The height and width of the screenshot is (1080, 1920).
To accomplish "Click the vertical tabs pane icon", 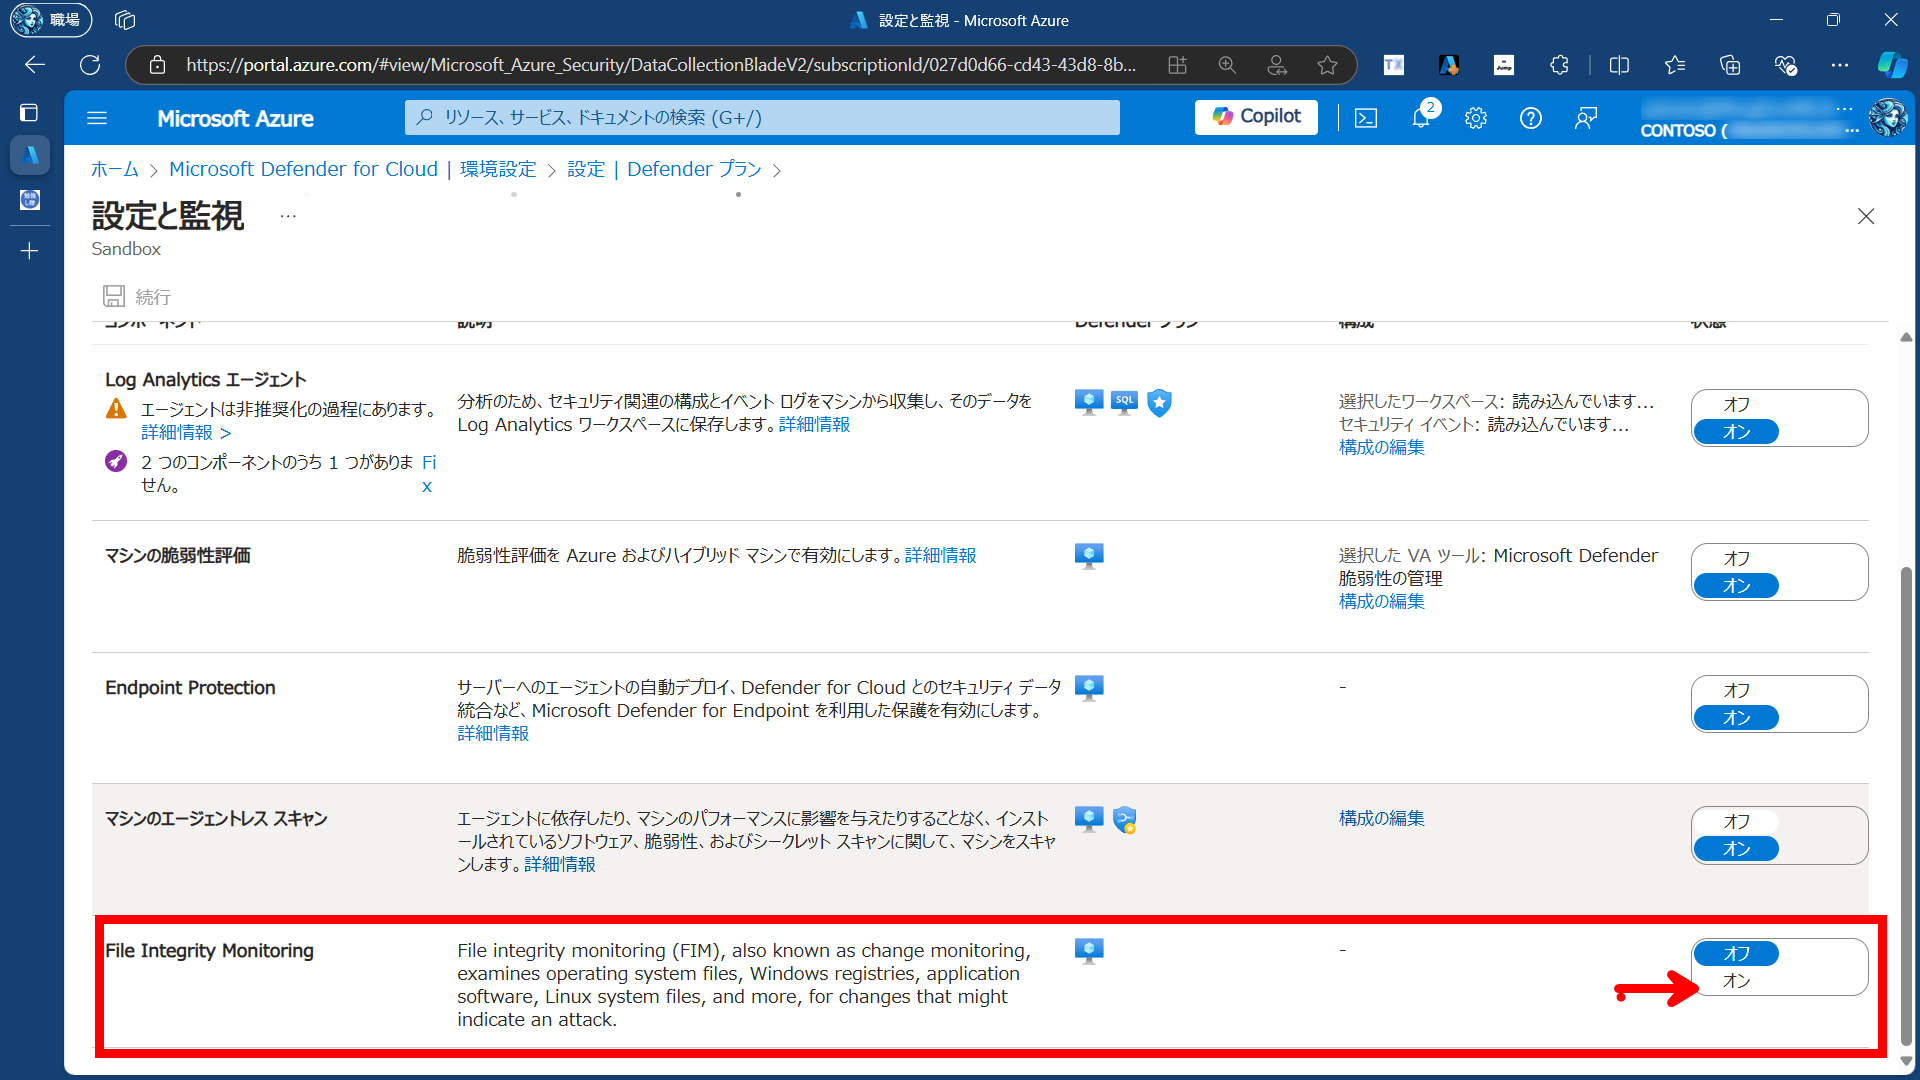I will 30,113.
